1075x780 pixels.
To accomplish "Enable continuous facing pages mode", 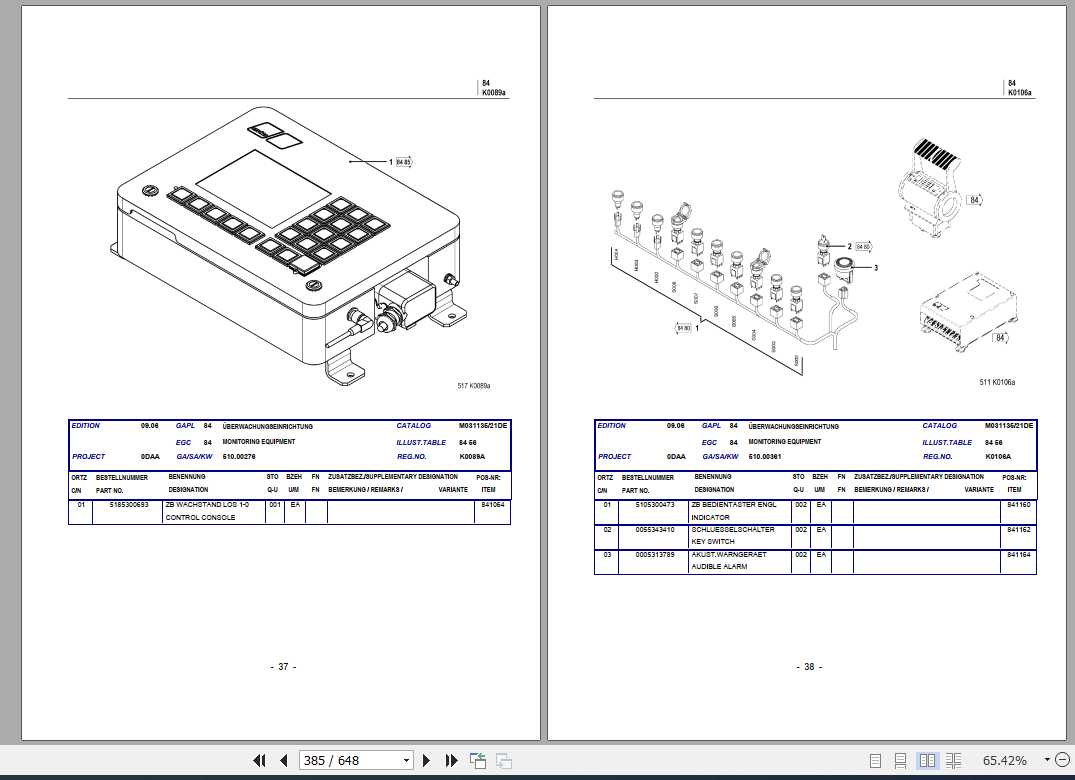I will 953,760.
